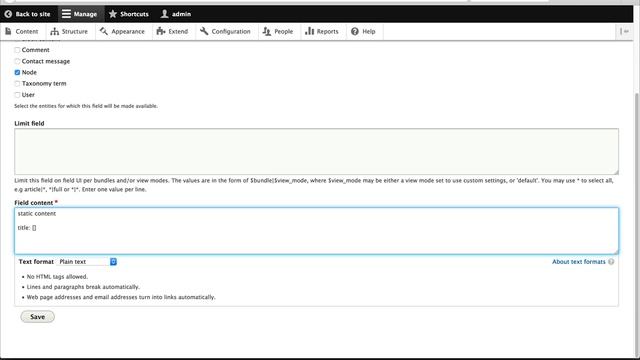Open the Help question mark icon
This screenshot has height=360, width=640.
point(355,31)
